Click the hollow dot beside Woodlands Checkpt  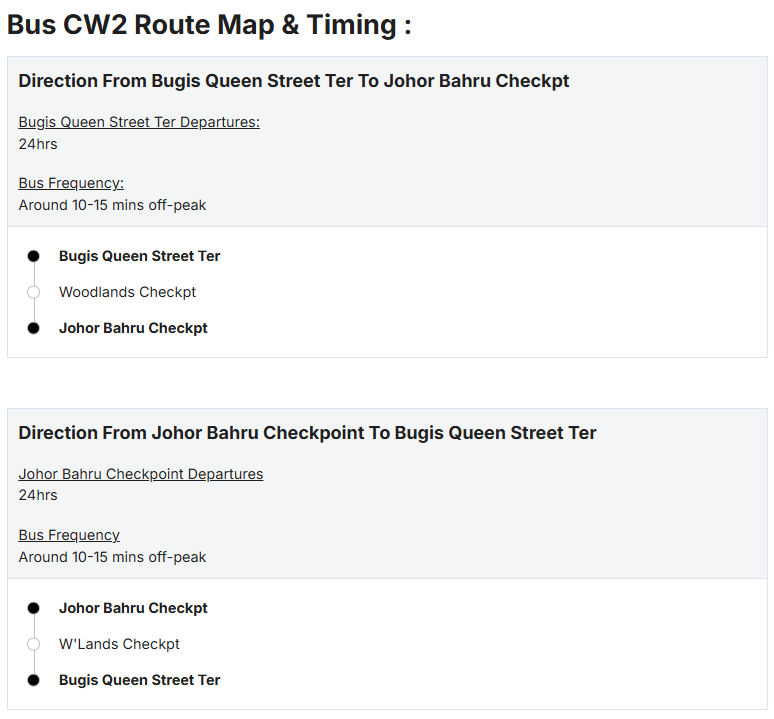click(x=33, y=292)
